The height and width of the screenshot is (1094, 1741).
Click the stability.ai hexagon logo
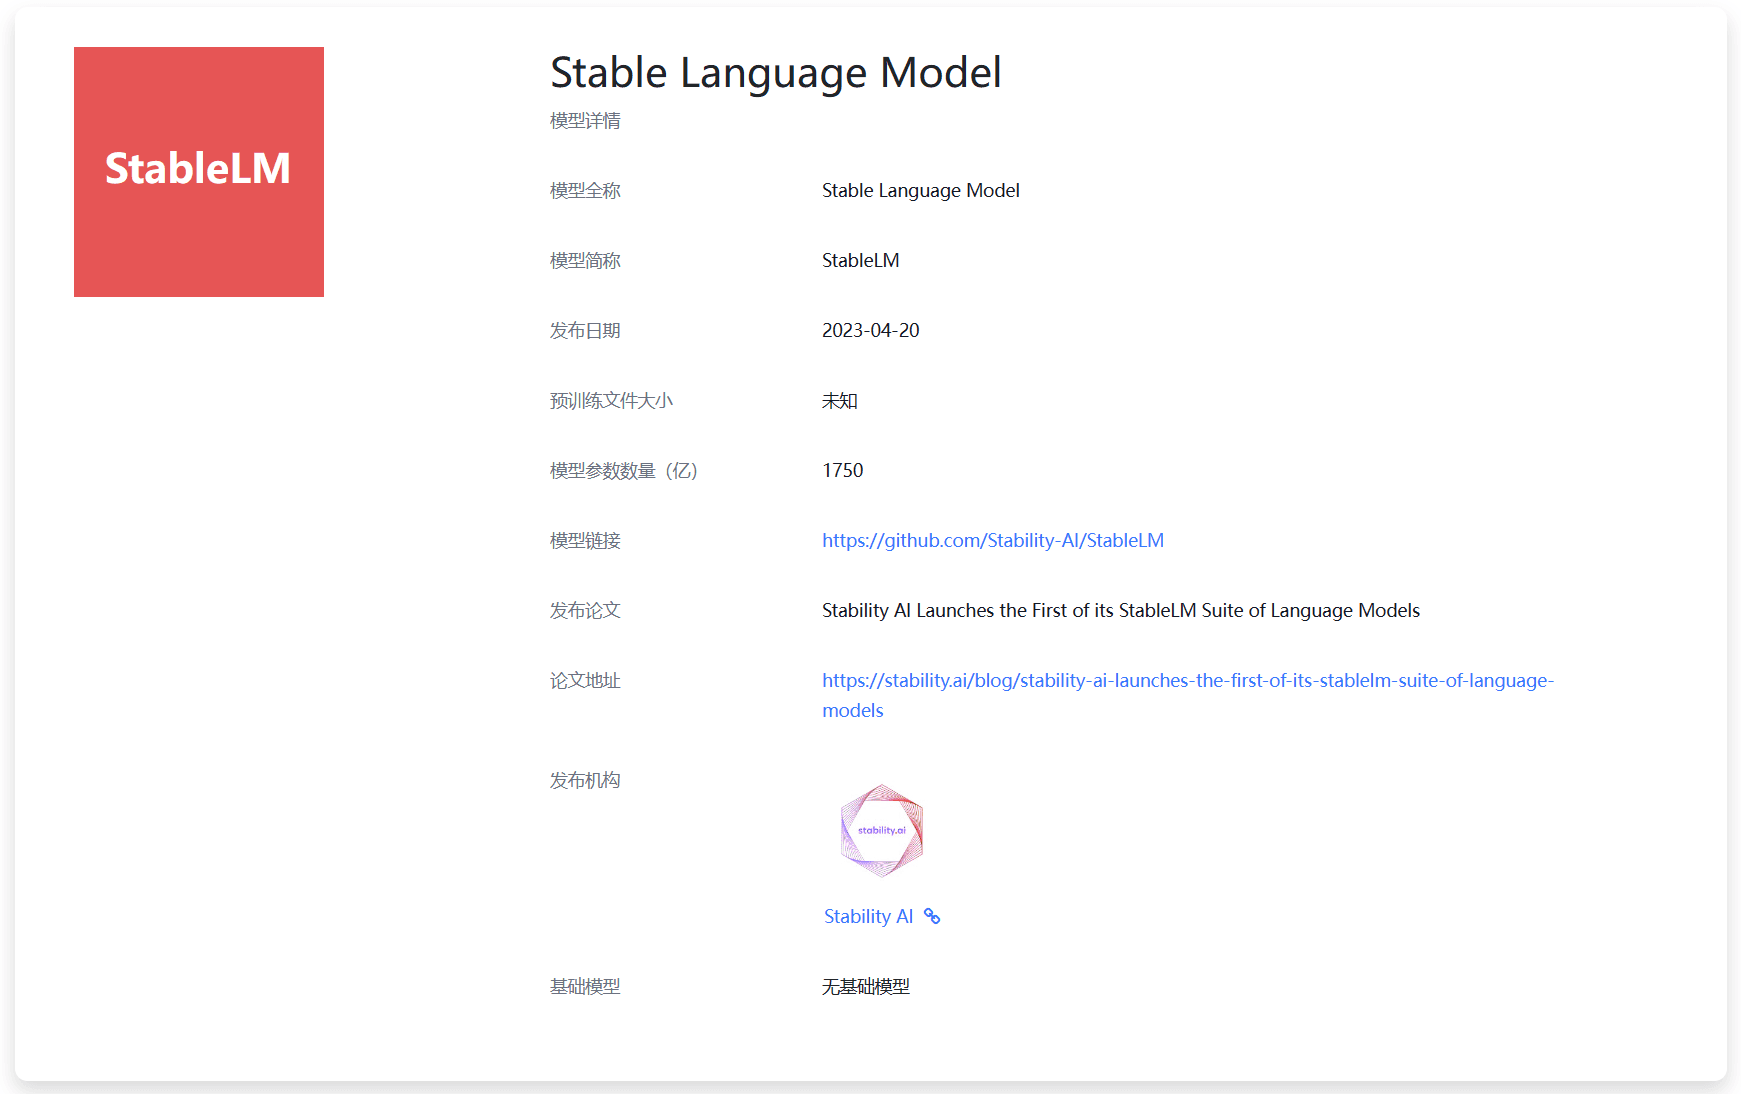(x=880, y=831)
